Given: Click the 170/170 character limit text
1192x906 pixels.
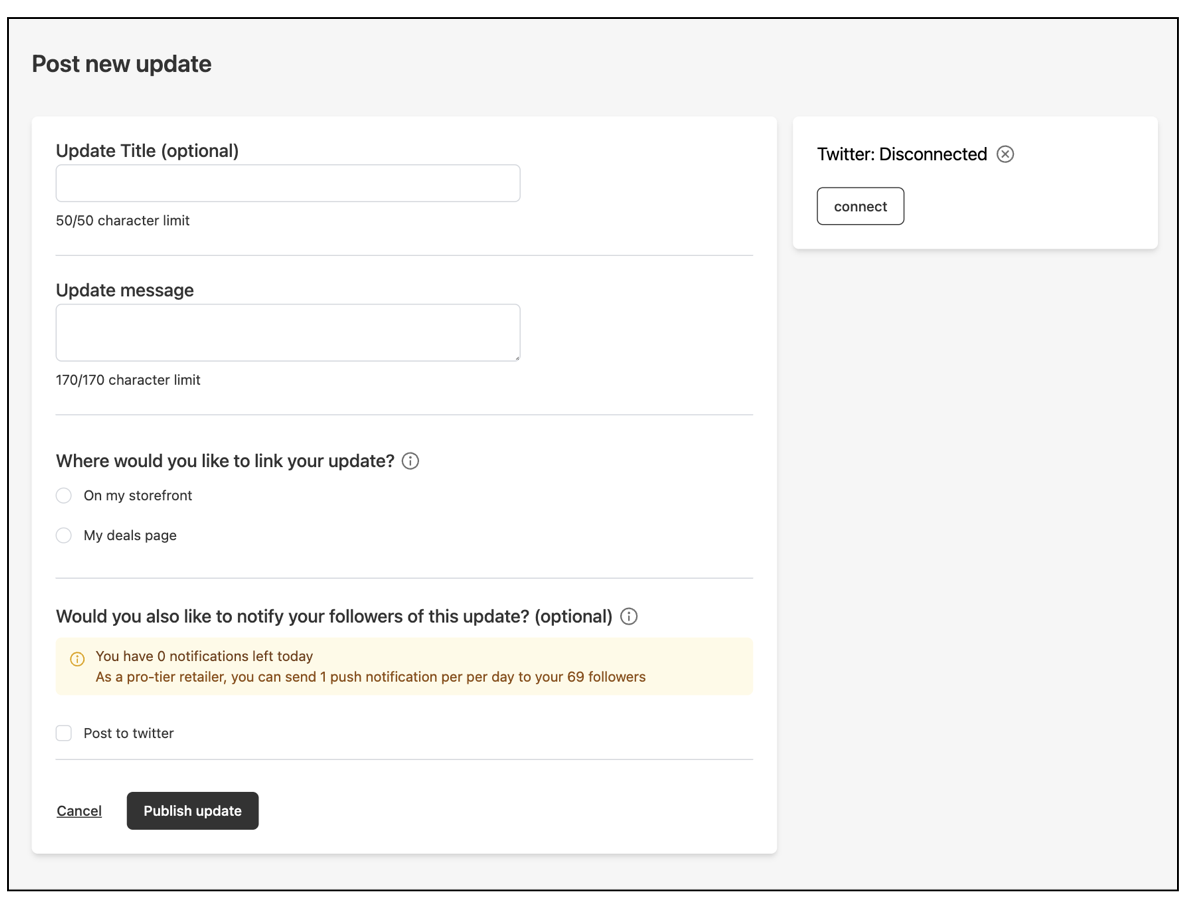Looking at the screenshot, I should click(128, 380).
